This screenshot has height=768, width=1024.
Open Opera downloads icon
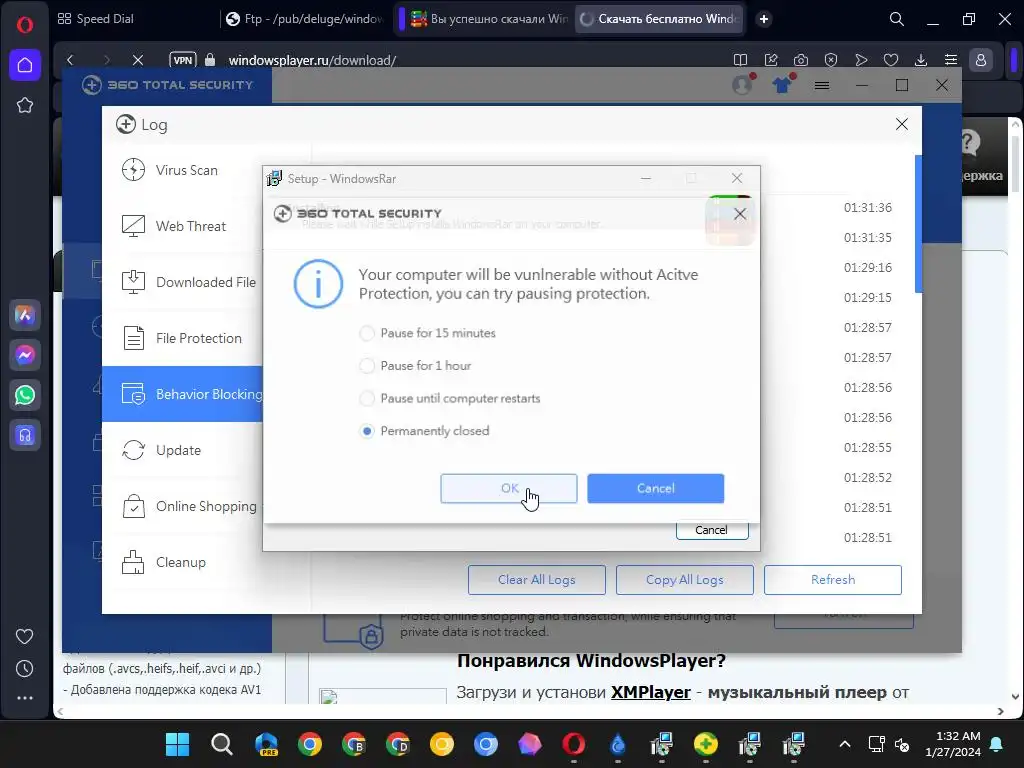coord(921,60)
